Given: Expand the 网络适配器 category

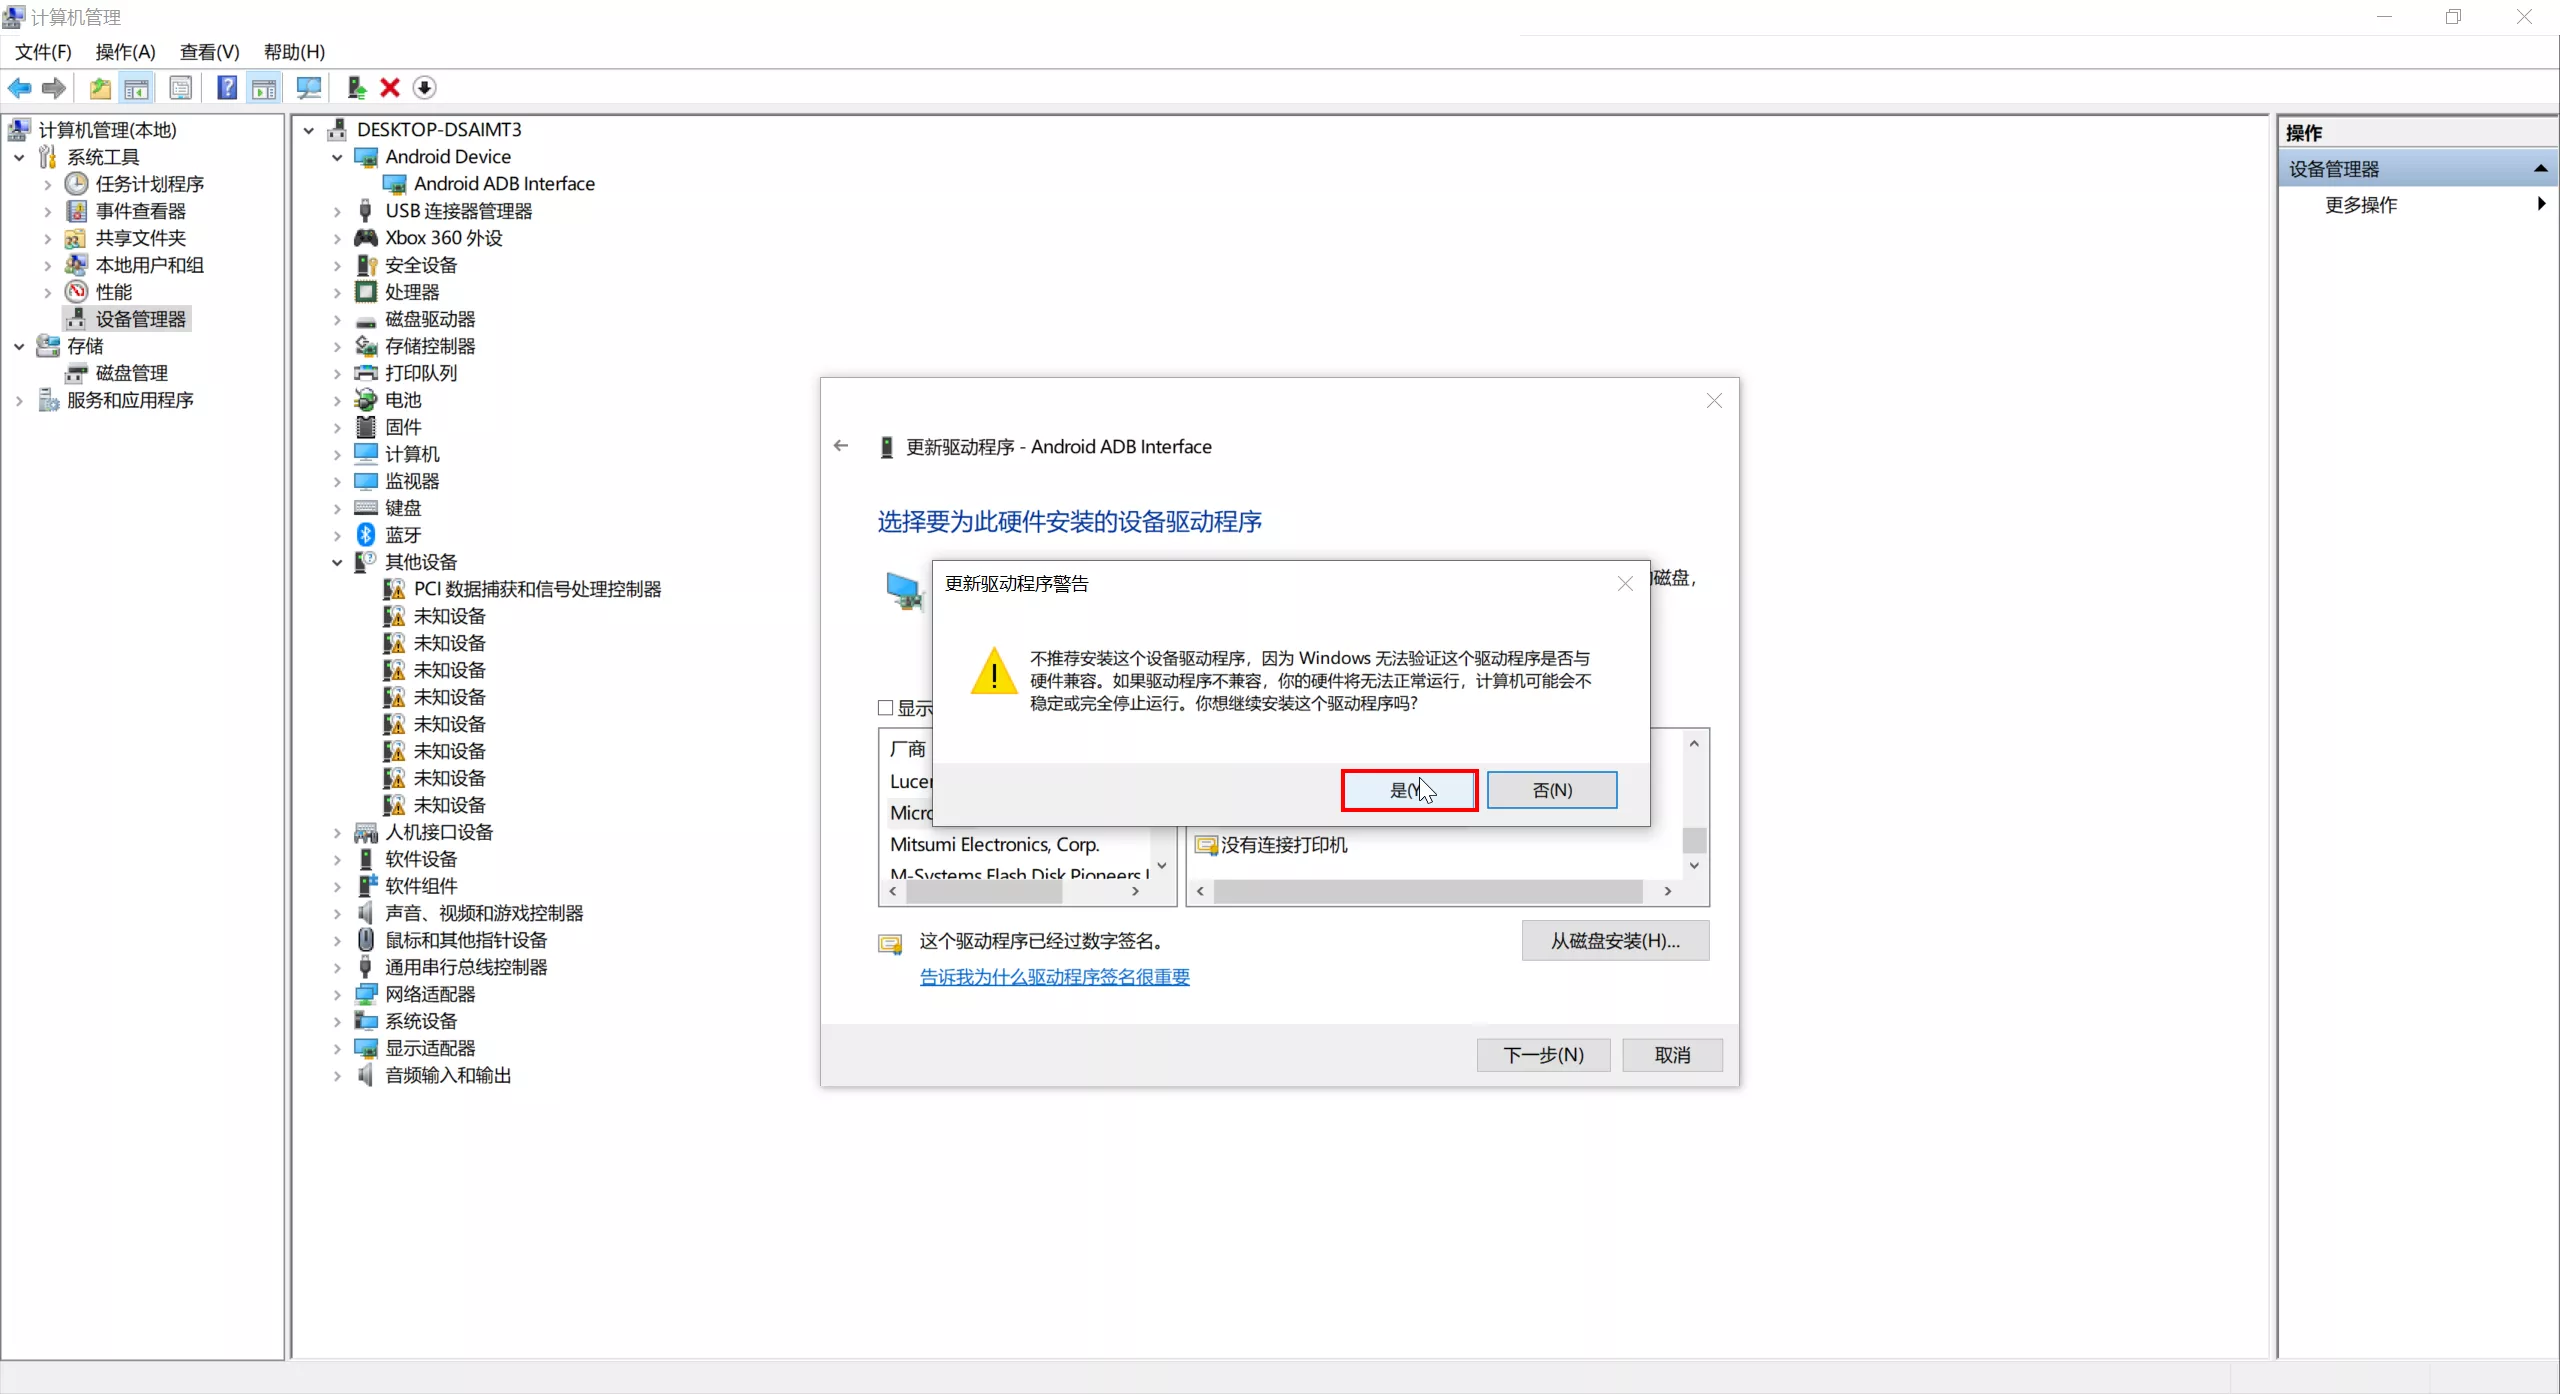Looking at the screenshot, I should pos(337,994).
